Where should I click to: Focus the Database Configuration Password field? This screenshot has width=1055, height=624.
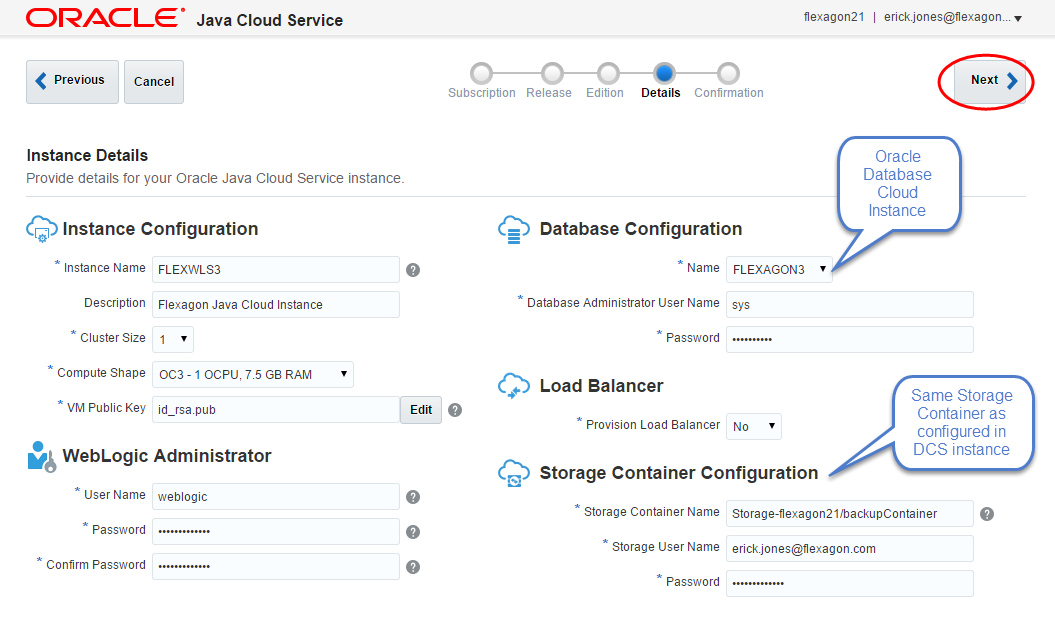click(x=850, y=339)
